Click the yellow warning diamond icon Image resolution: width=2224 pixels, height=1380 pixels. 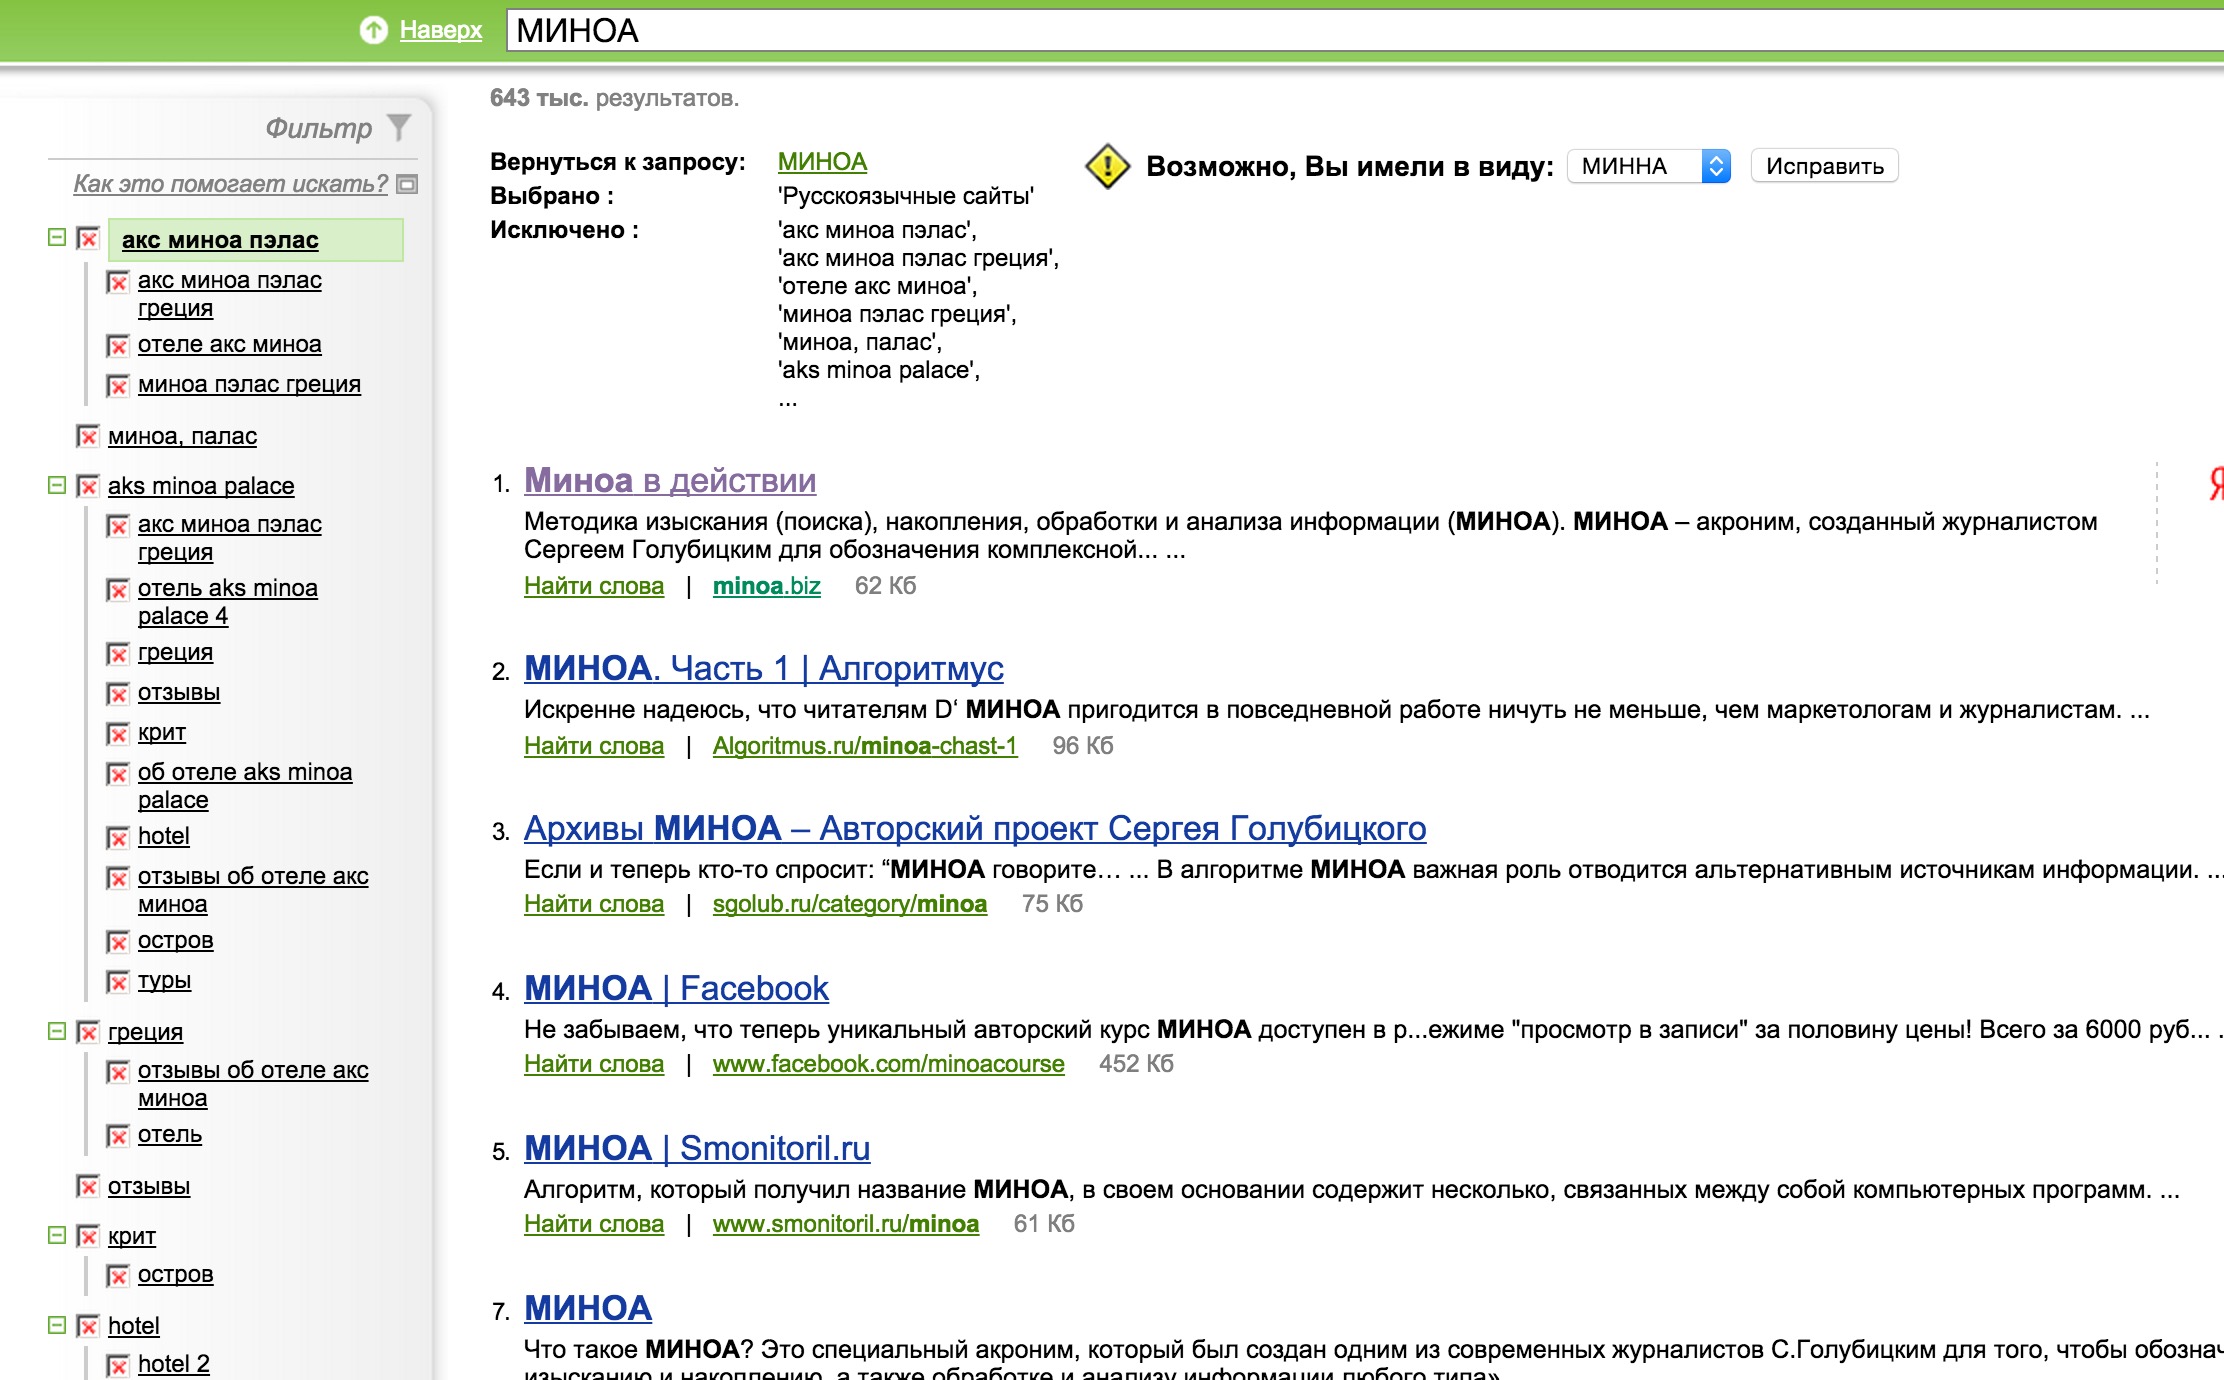(x=1107, y=166)
